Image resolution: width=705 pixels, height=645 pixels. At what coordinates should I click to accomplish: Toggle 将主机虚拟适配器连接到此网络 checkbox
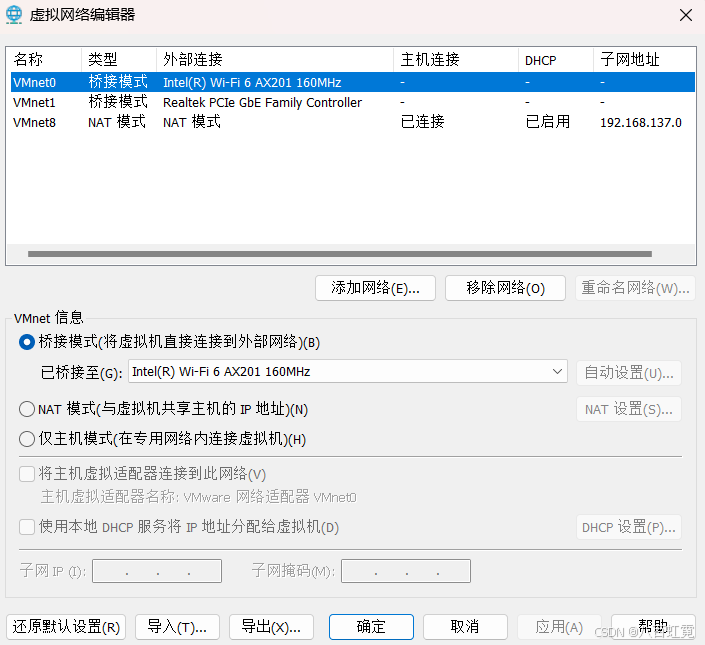click(x=27, y=474)
